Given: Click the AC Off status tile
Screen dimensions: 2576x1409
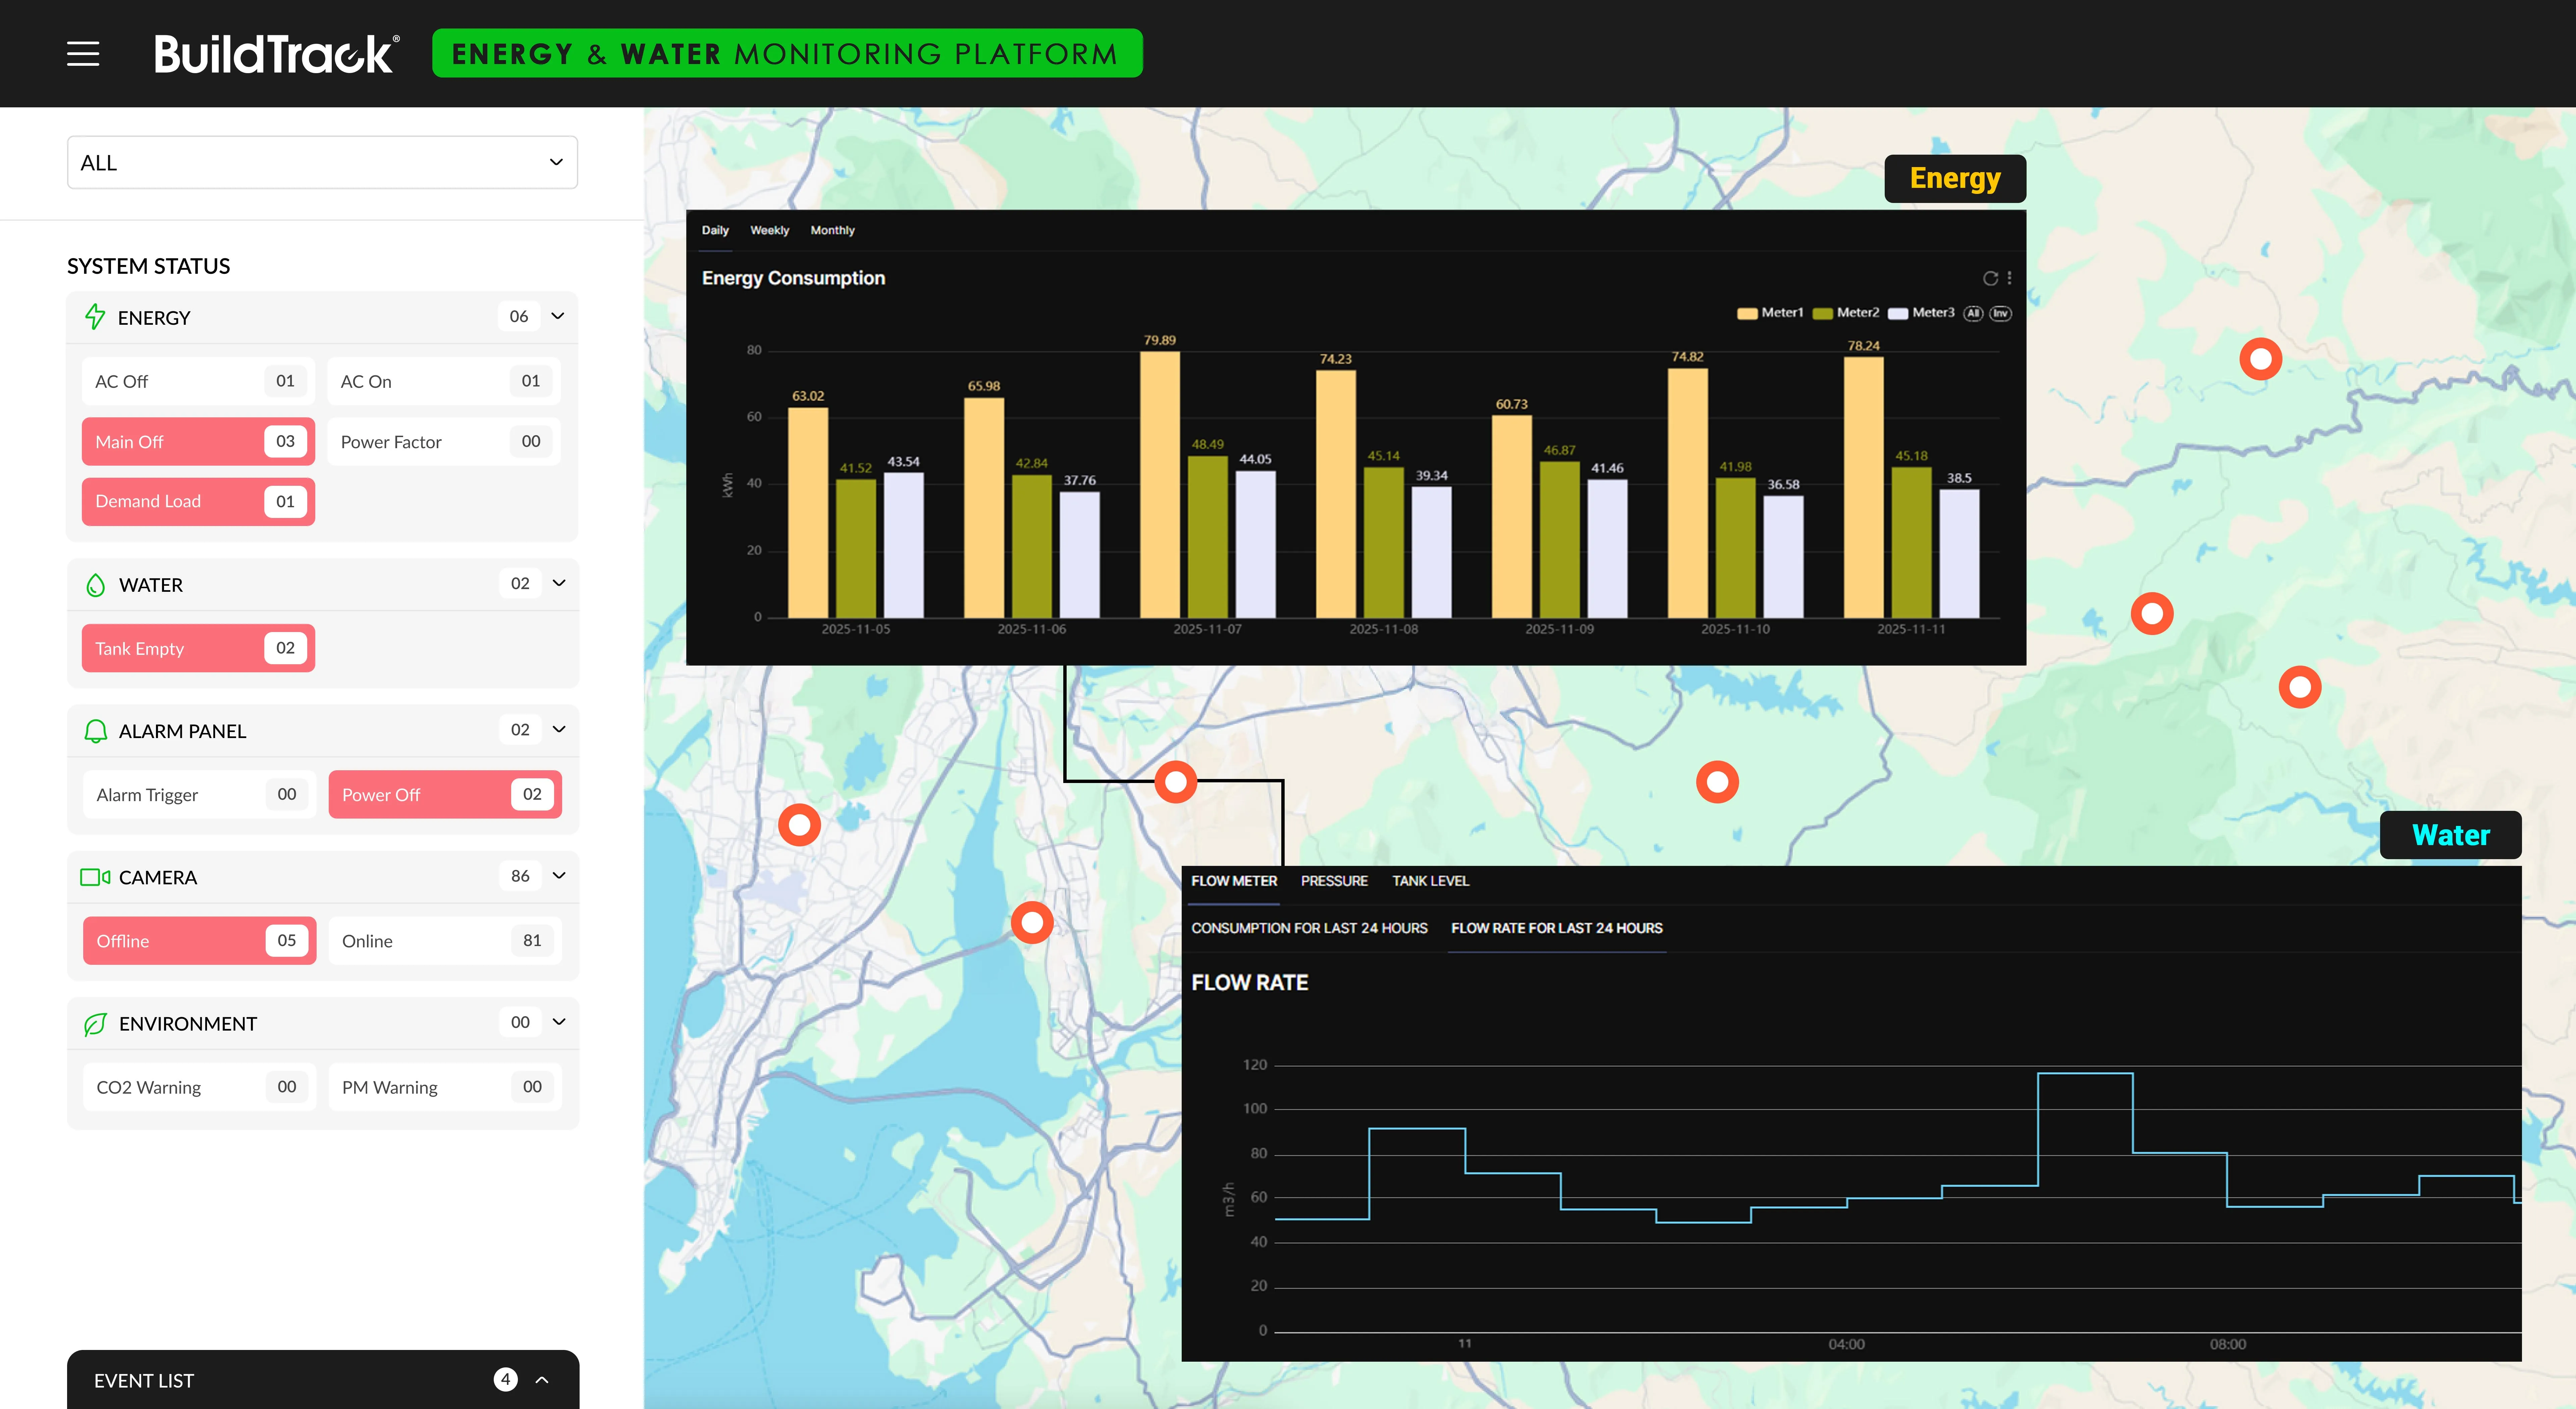Looking at the screenshot, I should 198,381.
